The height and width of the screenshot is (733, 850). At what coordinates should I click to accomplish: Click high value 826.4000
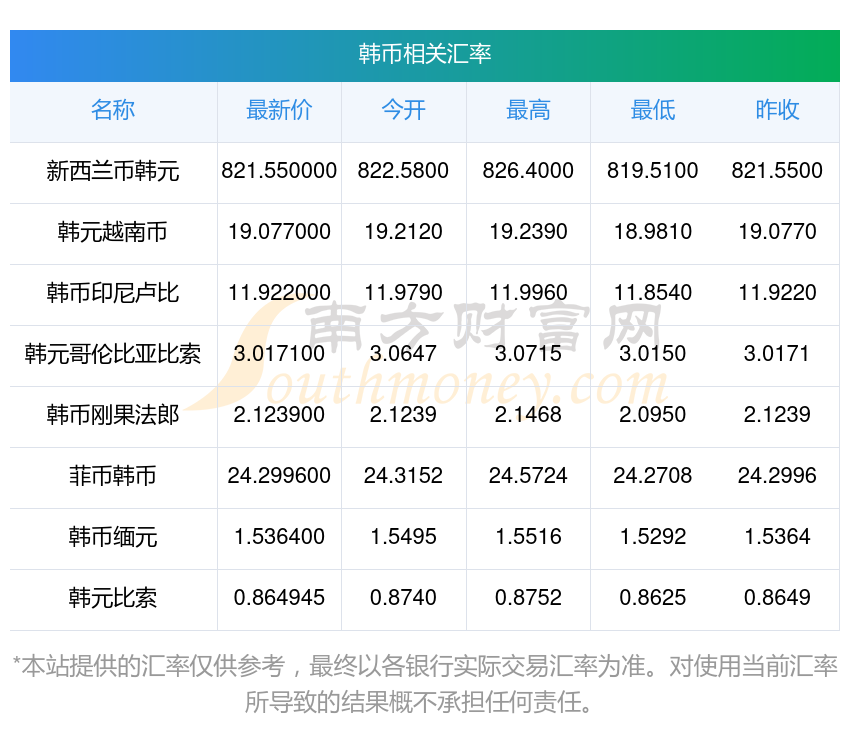click(x=528, y=171)
